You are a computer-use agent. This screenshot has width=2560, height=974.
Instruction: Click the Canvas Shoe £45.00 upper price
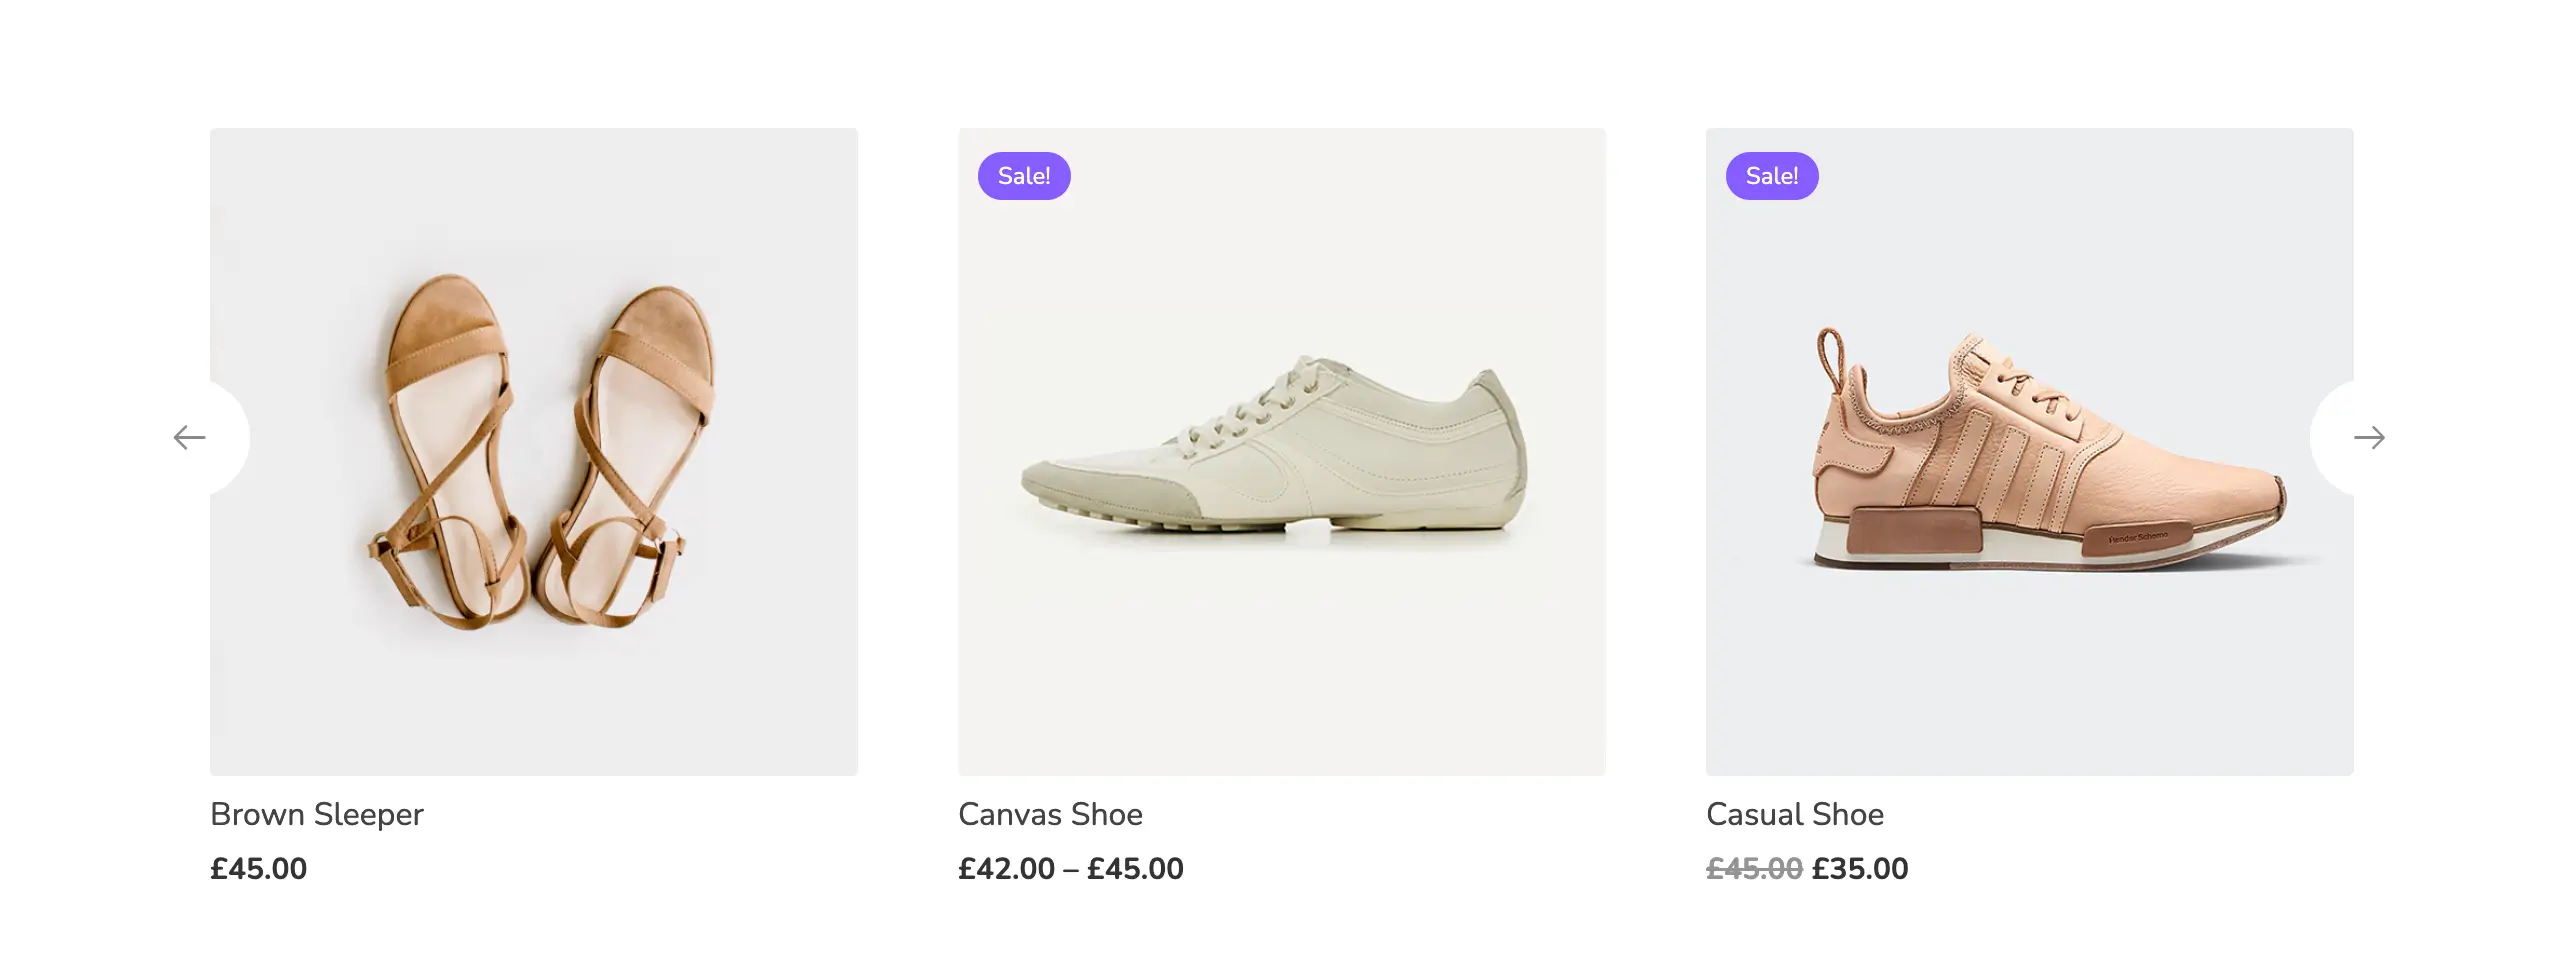[1135, 869]
